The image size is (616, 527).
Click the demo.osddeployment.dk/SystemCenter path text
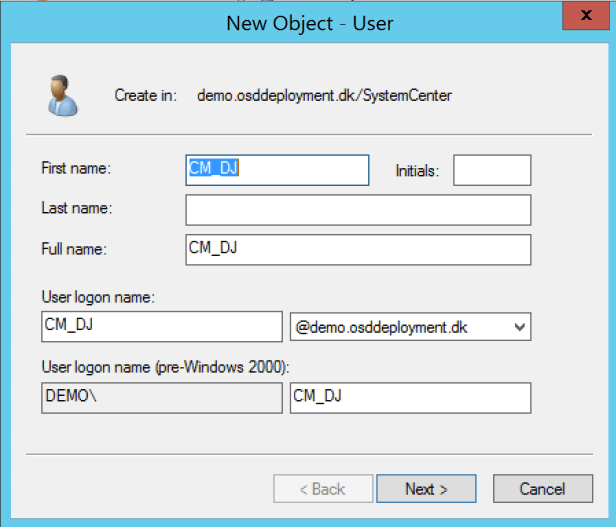324,96
